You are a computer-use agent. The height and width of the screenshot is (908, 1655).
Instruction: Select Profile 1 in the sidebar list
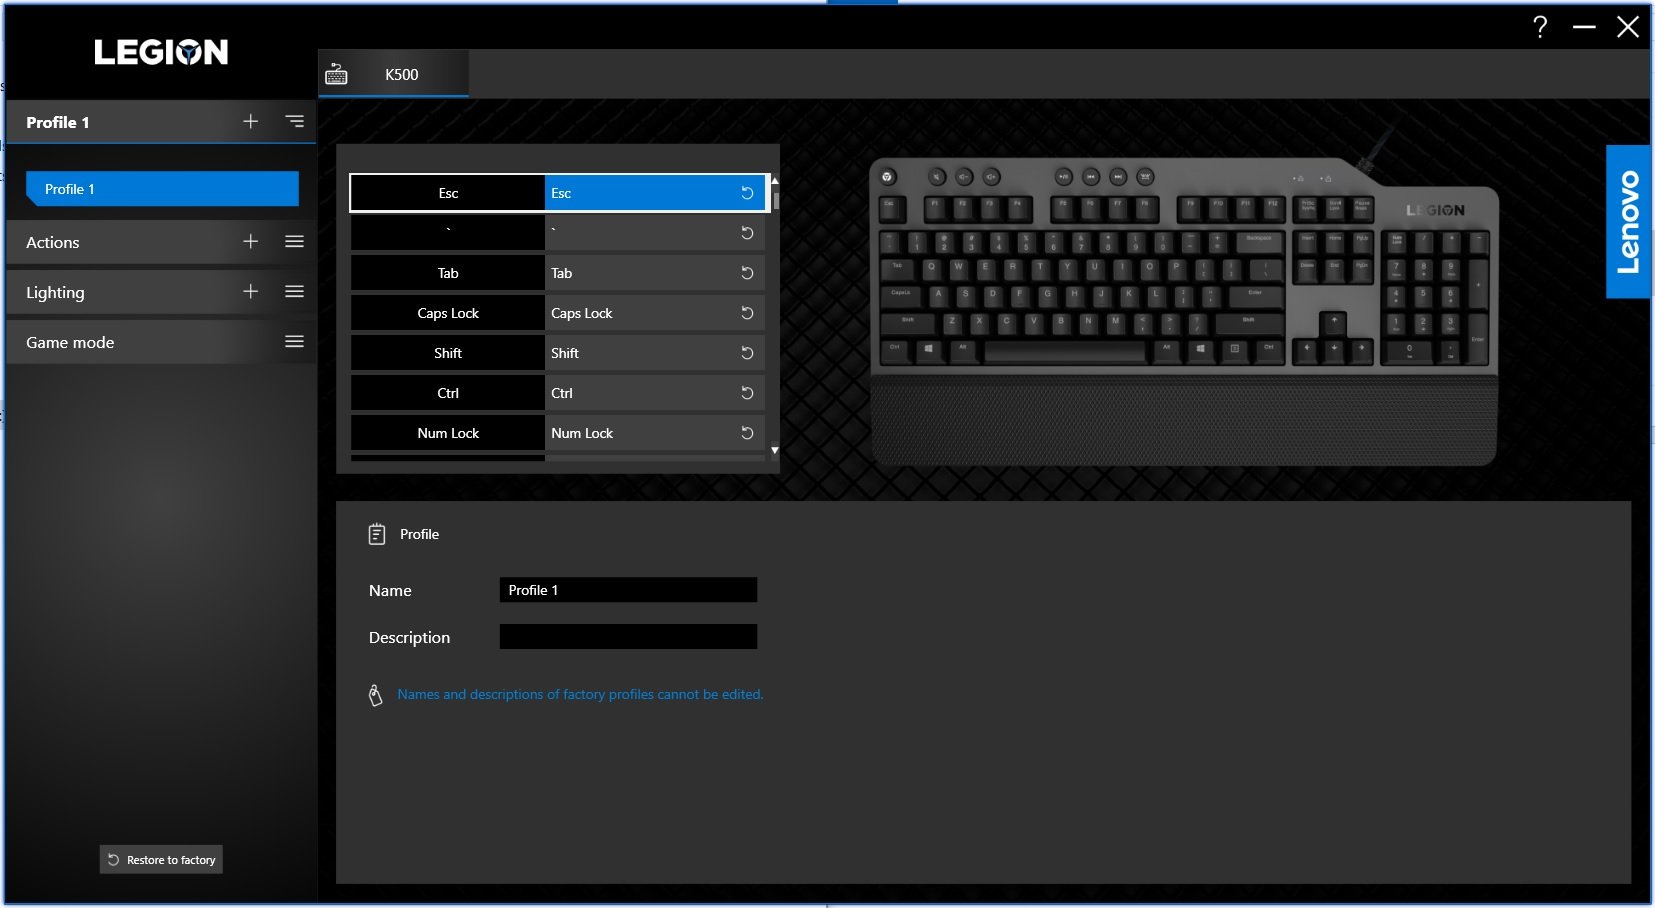coord(162,189)
